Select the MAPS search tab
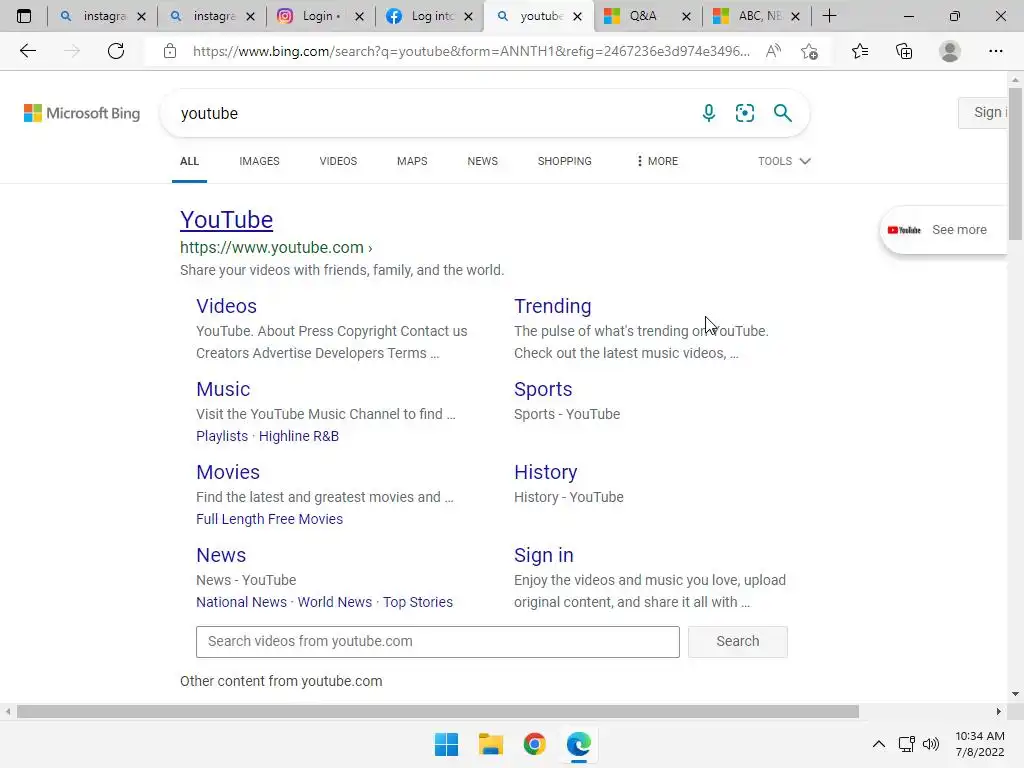Image resolution: width=1024 pixels, height=768 pixels. point(412,161)
